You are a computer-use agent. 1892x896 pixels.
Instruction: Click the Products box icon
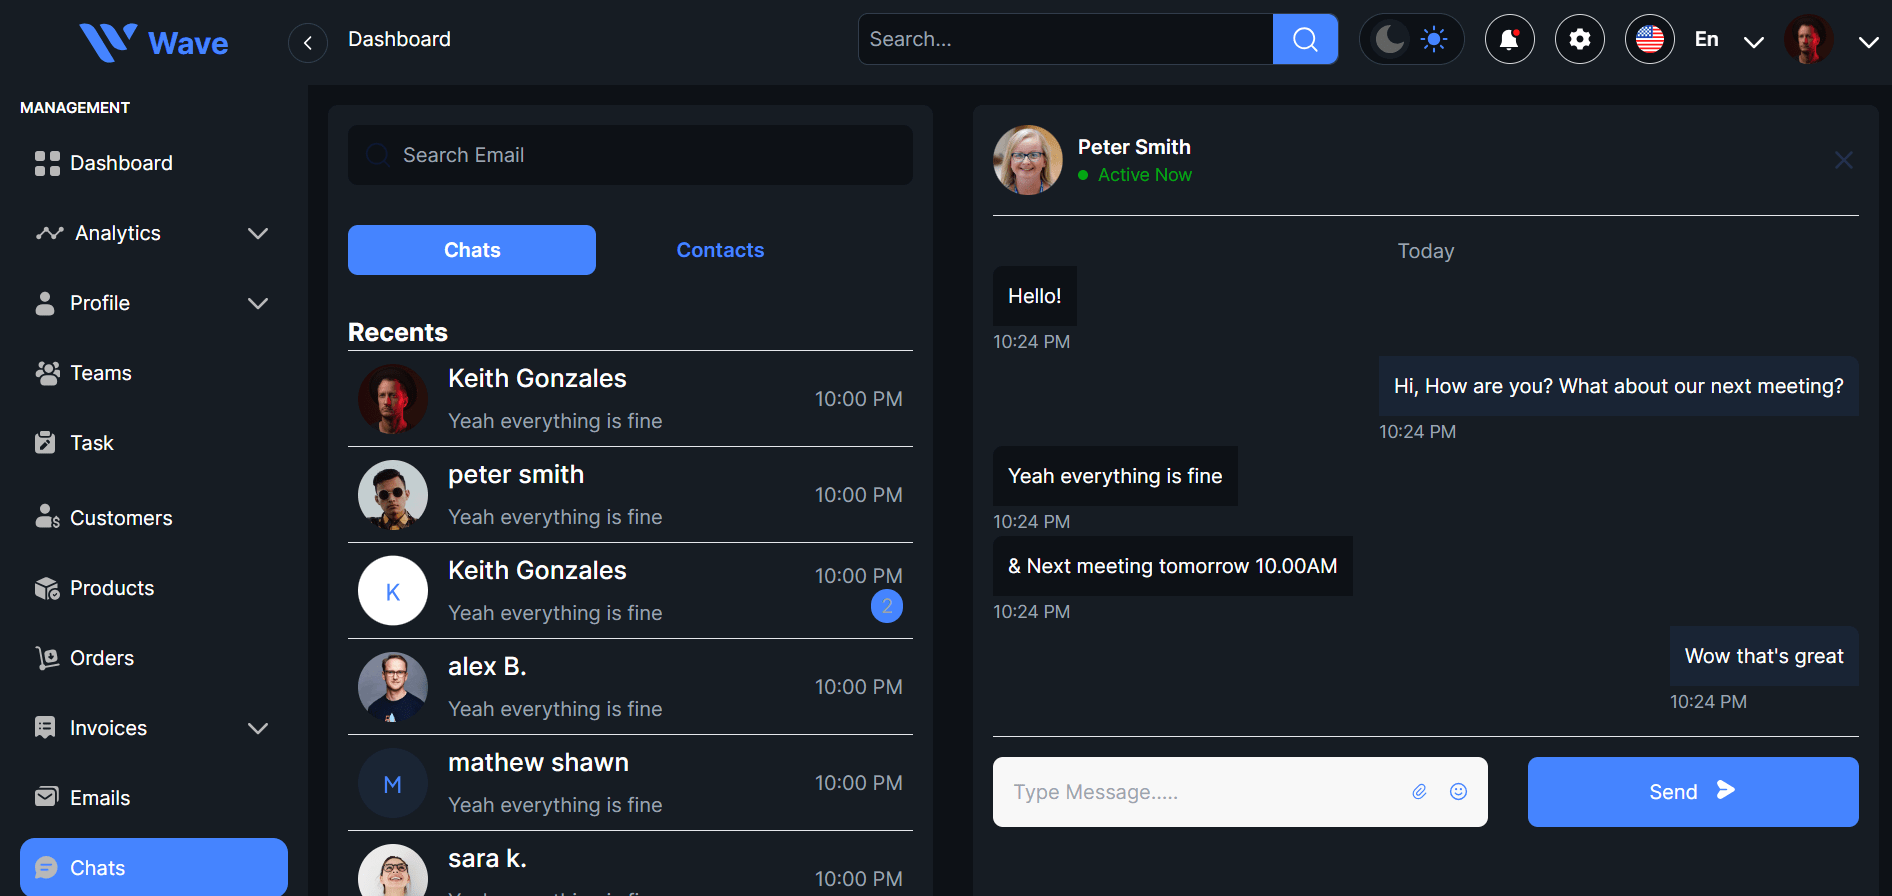click(47, 588)
